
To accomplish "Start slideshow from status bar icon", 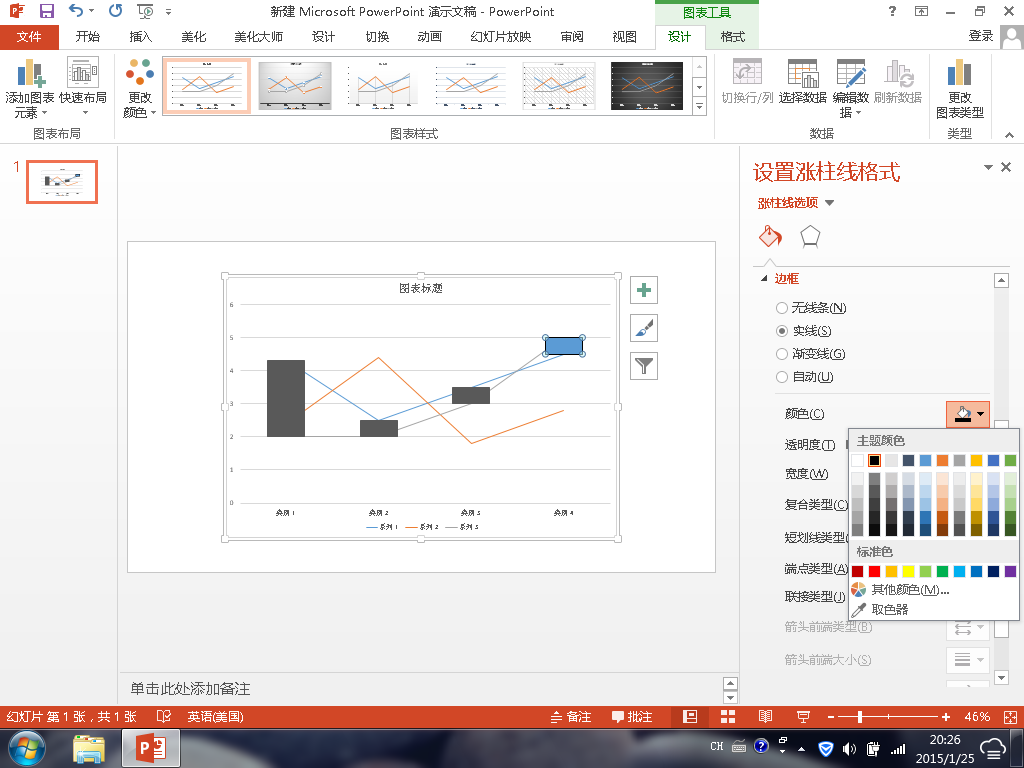I will click(803, 716).
